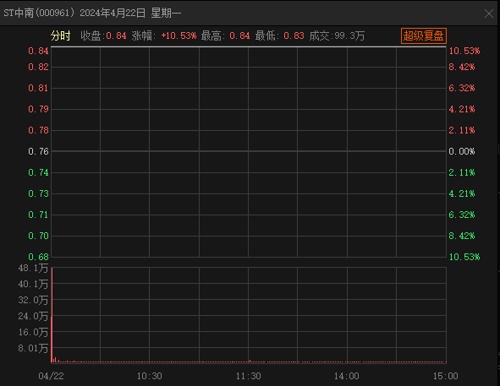Image resolution: width=500 pixels, height=386 pixels.
Task: Click the 48.1万 volume axis label
Action: tap(33, 268)
